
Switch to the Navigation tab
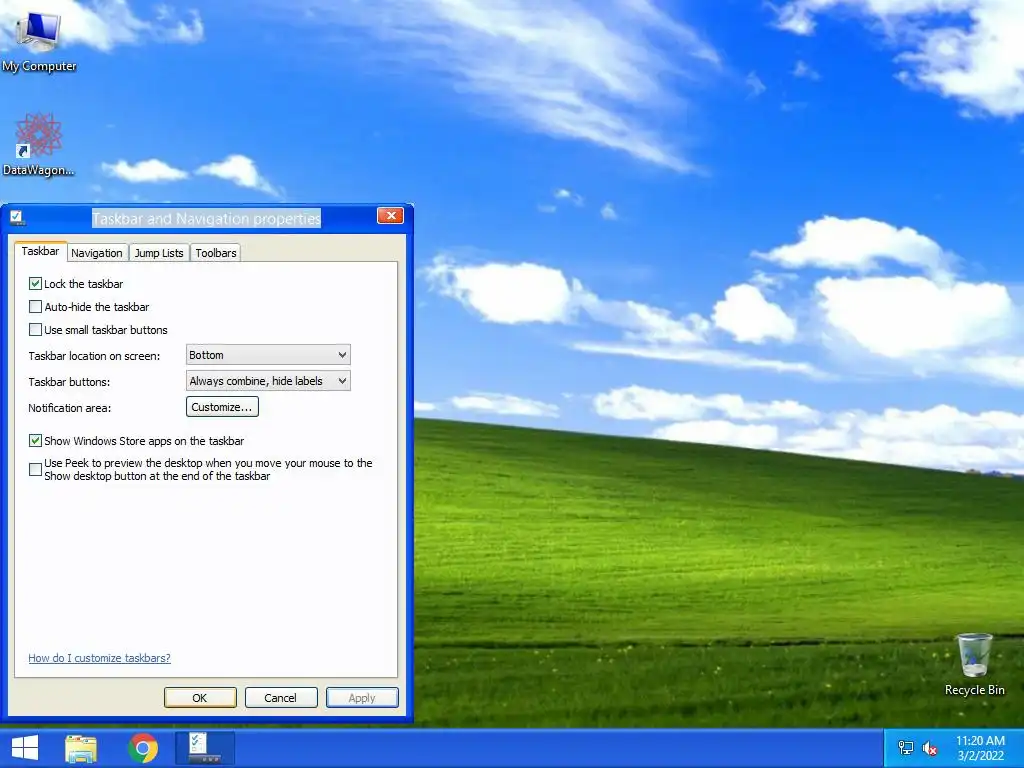coord(97,253)
